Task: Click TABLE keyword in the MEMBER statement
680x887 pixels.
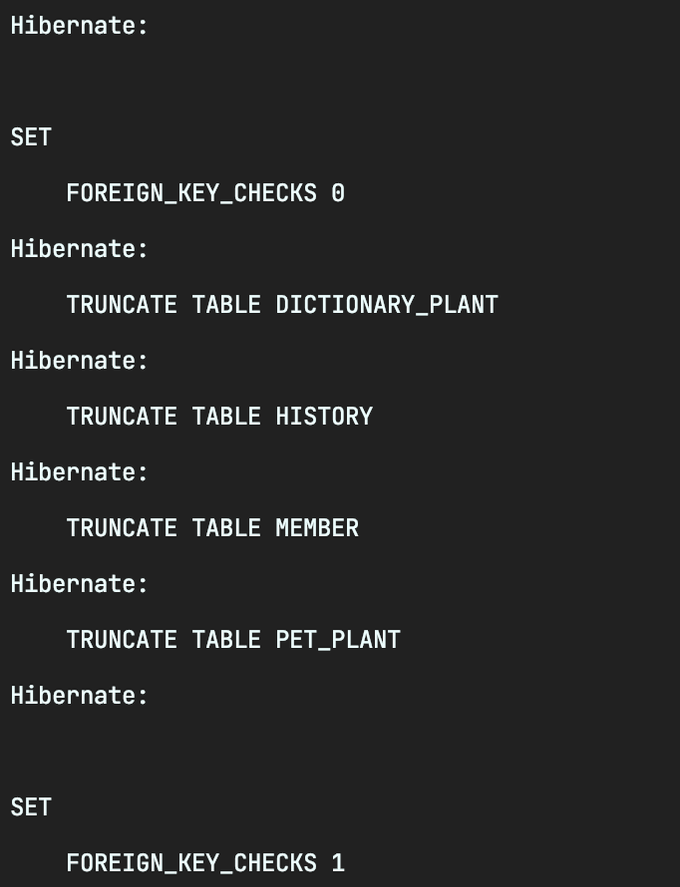Action: coord(226,528)
